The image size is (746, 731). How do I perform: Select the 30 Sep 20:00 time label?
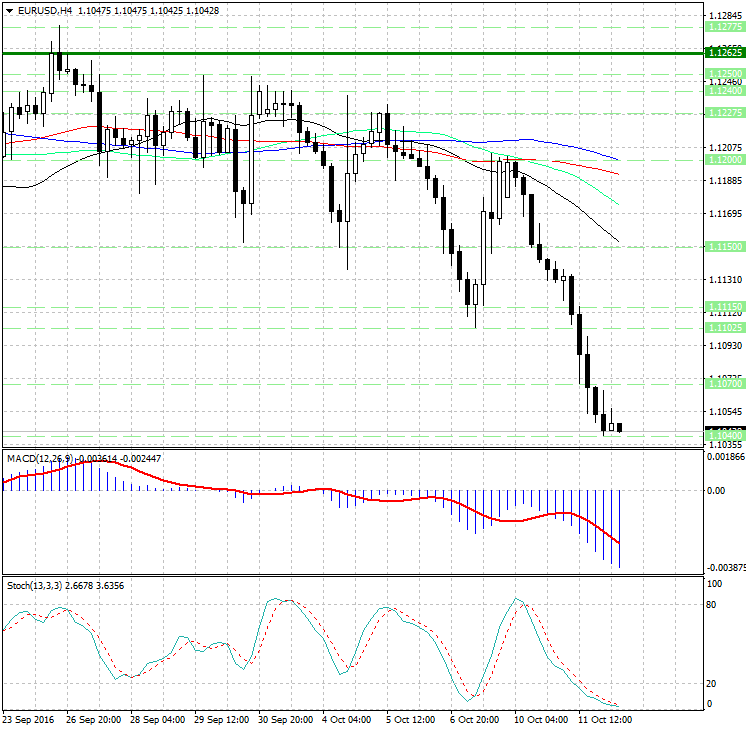(x=284, y=719)
